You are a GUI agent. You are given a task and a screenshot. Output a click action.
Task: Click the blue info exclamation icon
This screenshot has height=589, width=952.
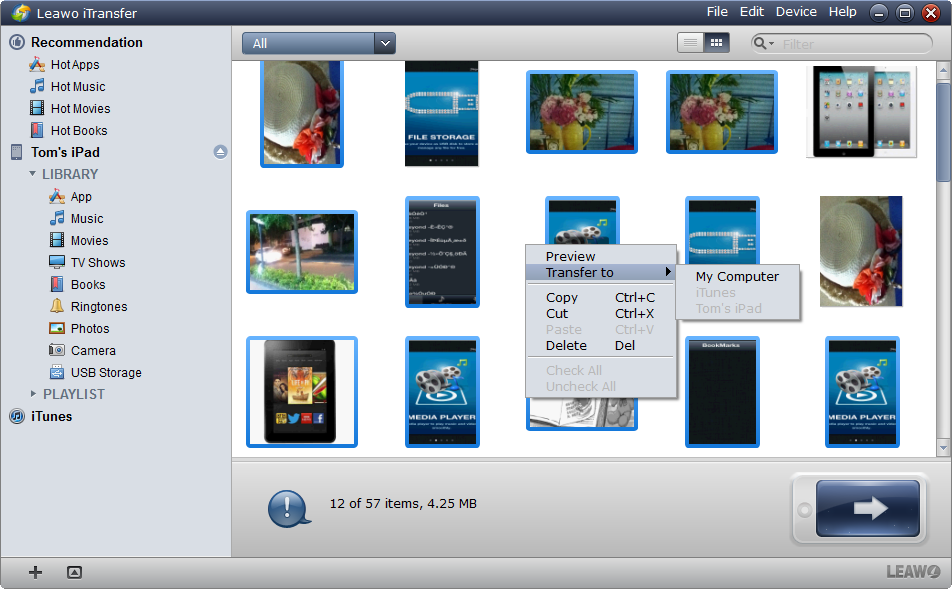[289, 508]
